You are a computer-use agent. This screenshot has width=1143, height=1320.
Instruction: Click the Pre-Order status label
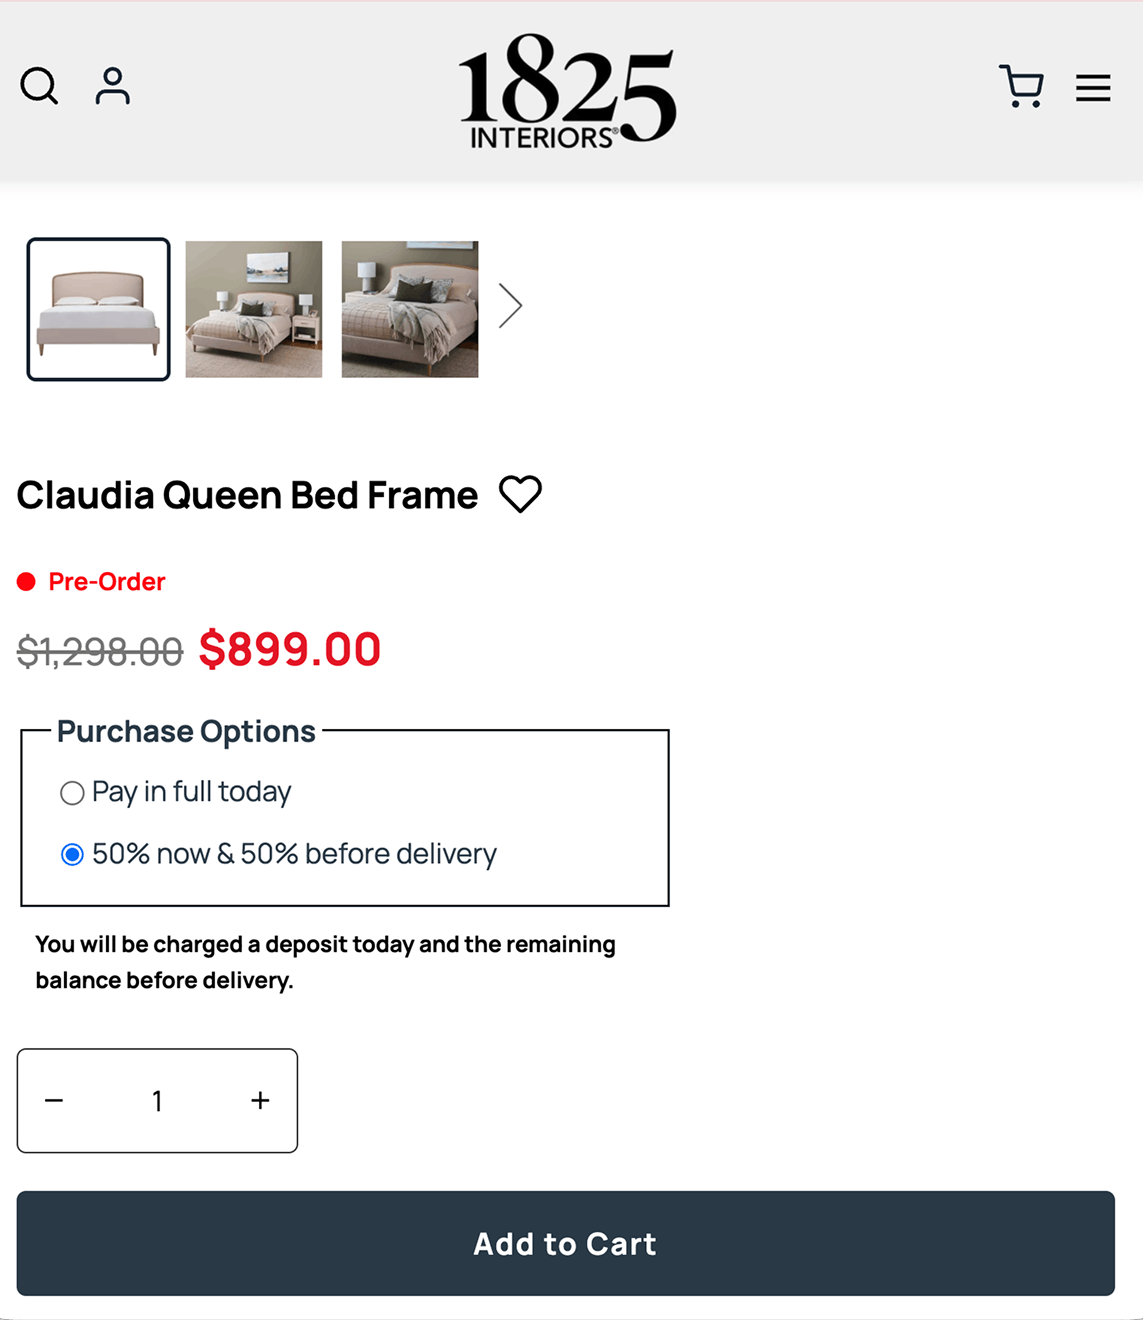(x=106, y=582)
